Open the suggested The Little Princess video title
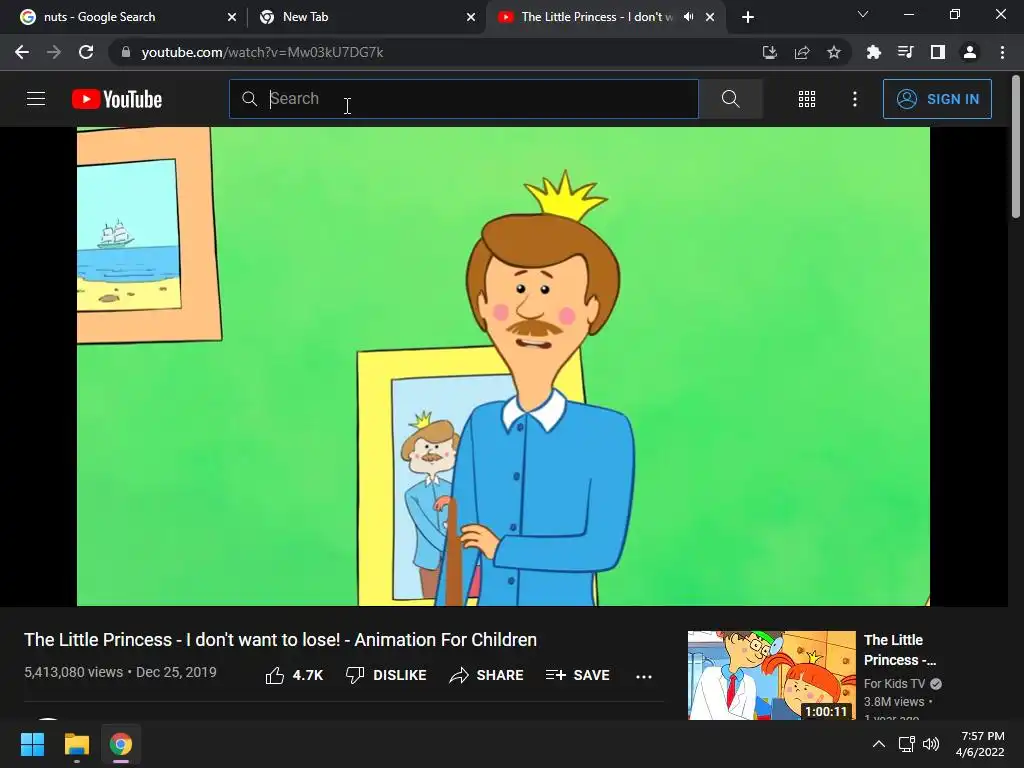The height and width of the screenshot is (768, 1024). [900, 650]
